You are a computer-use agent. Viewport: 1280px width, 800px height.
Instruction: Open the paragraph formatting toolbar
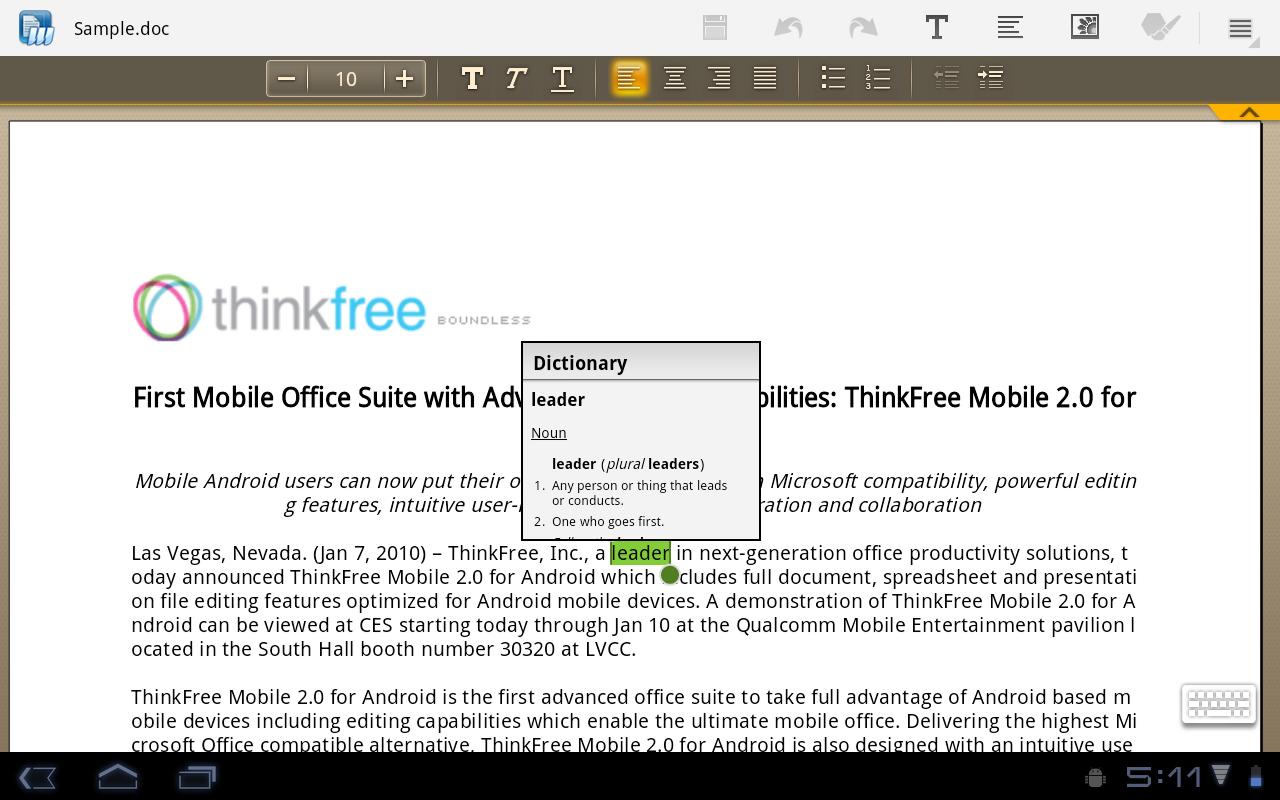point(1010,27)
